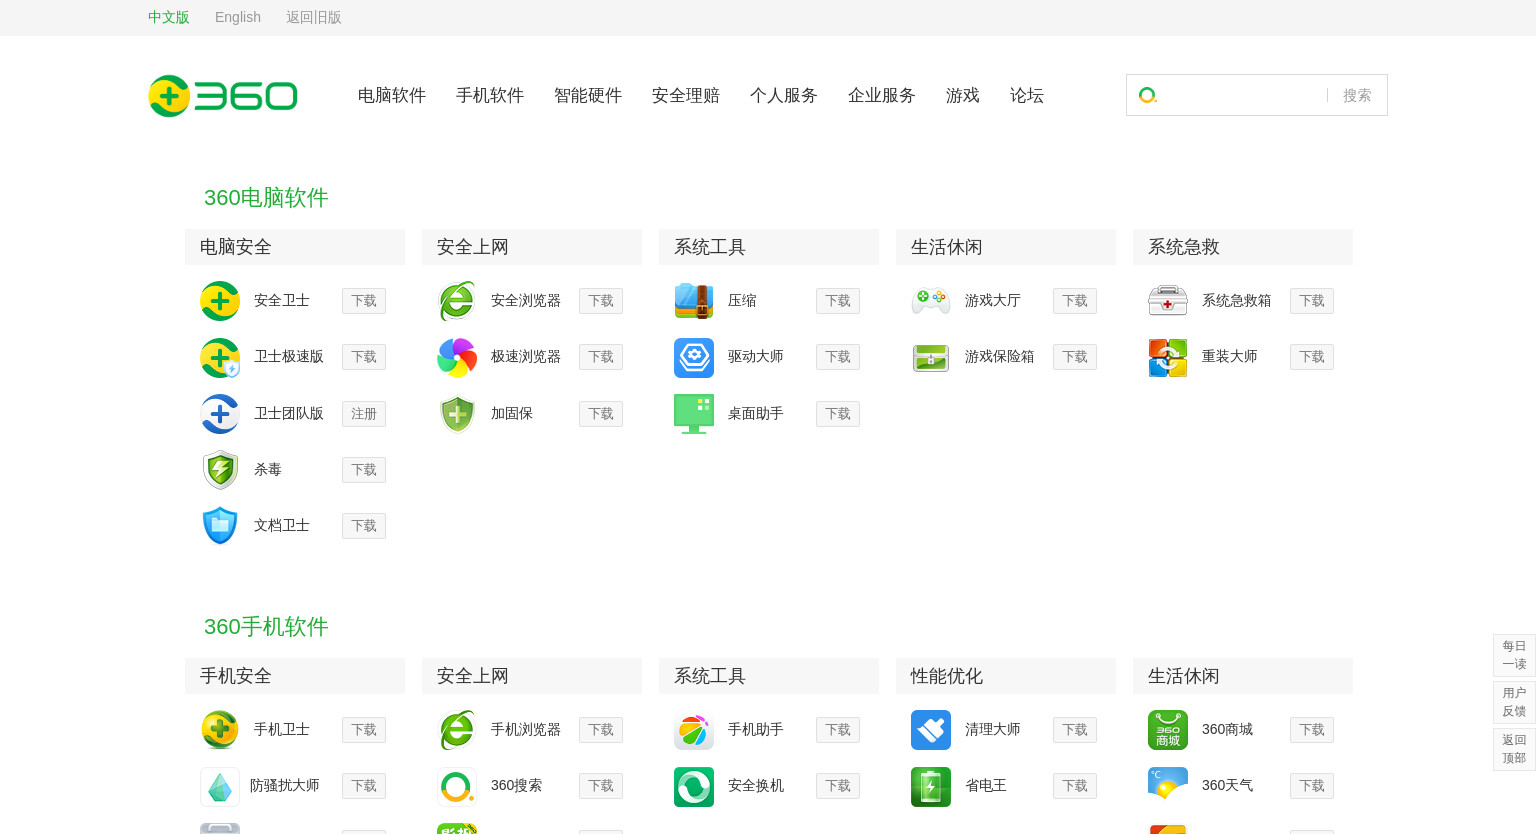Open the 企业服务 navigation menu
Screen dimensions: 1536x834
point(882,95)
